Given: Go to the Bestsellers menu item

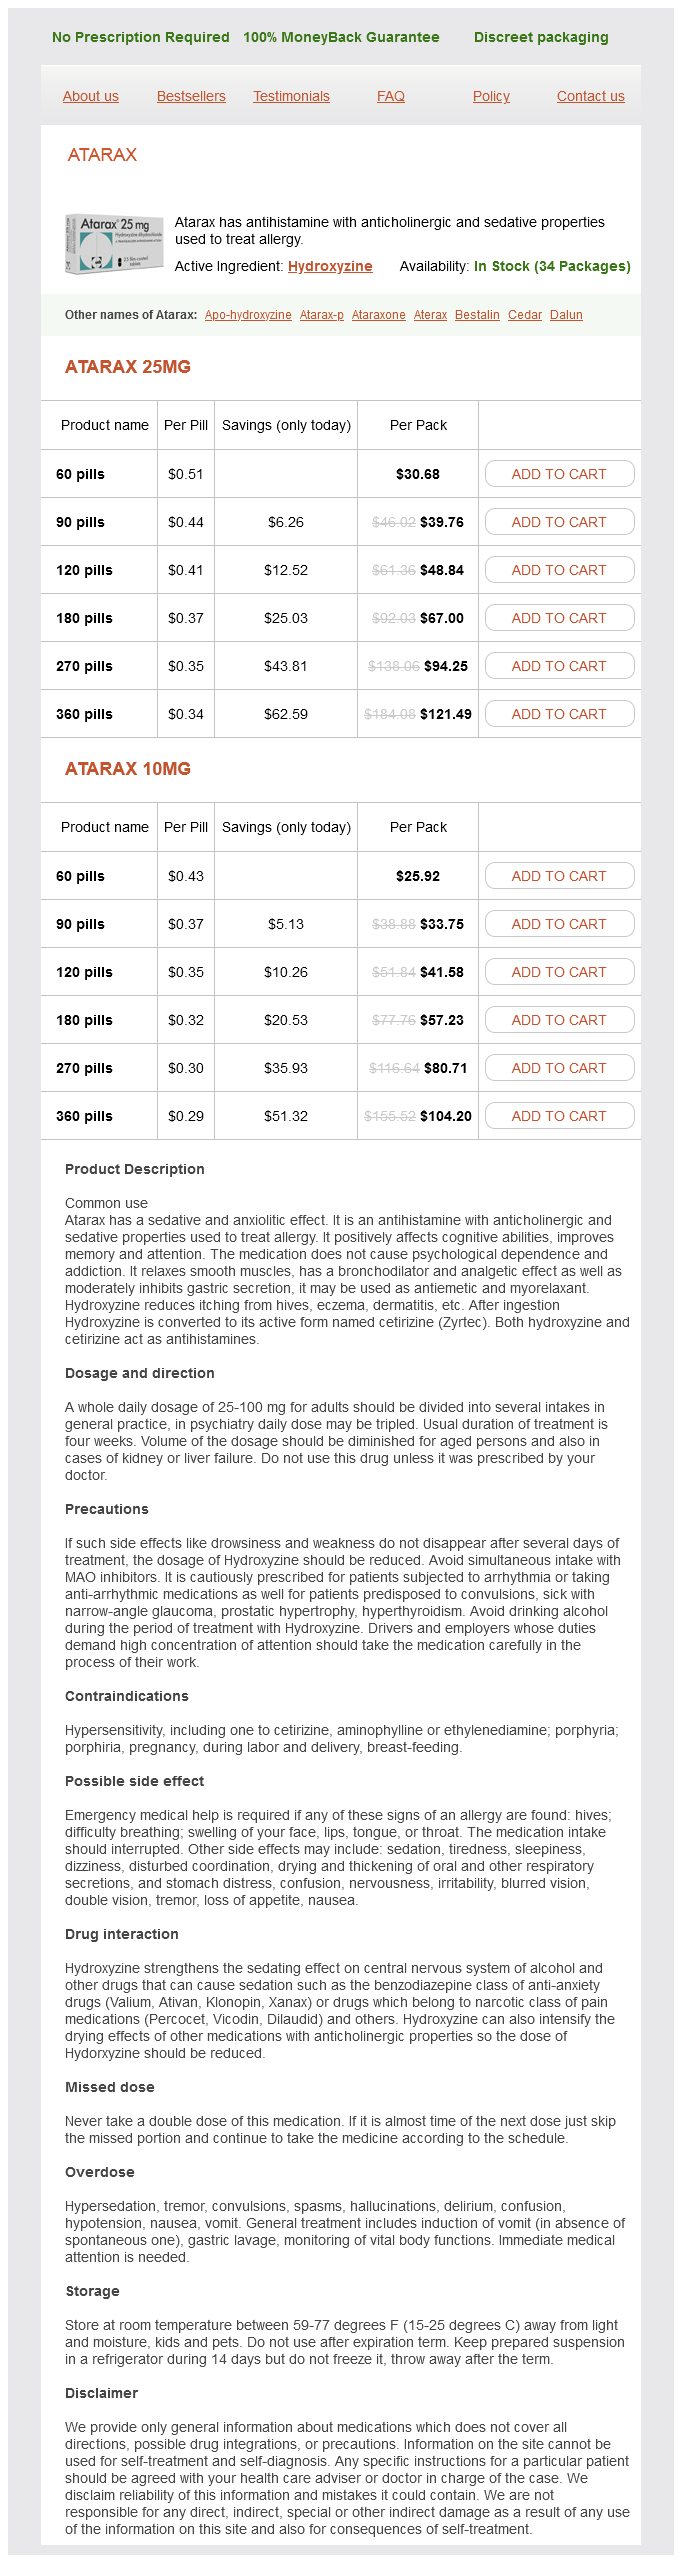Looking at the screenshot, I should (191, 96).
